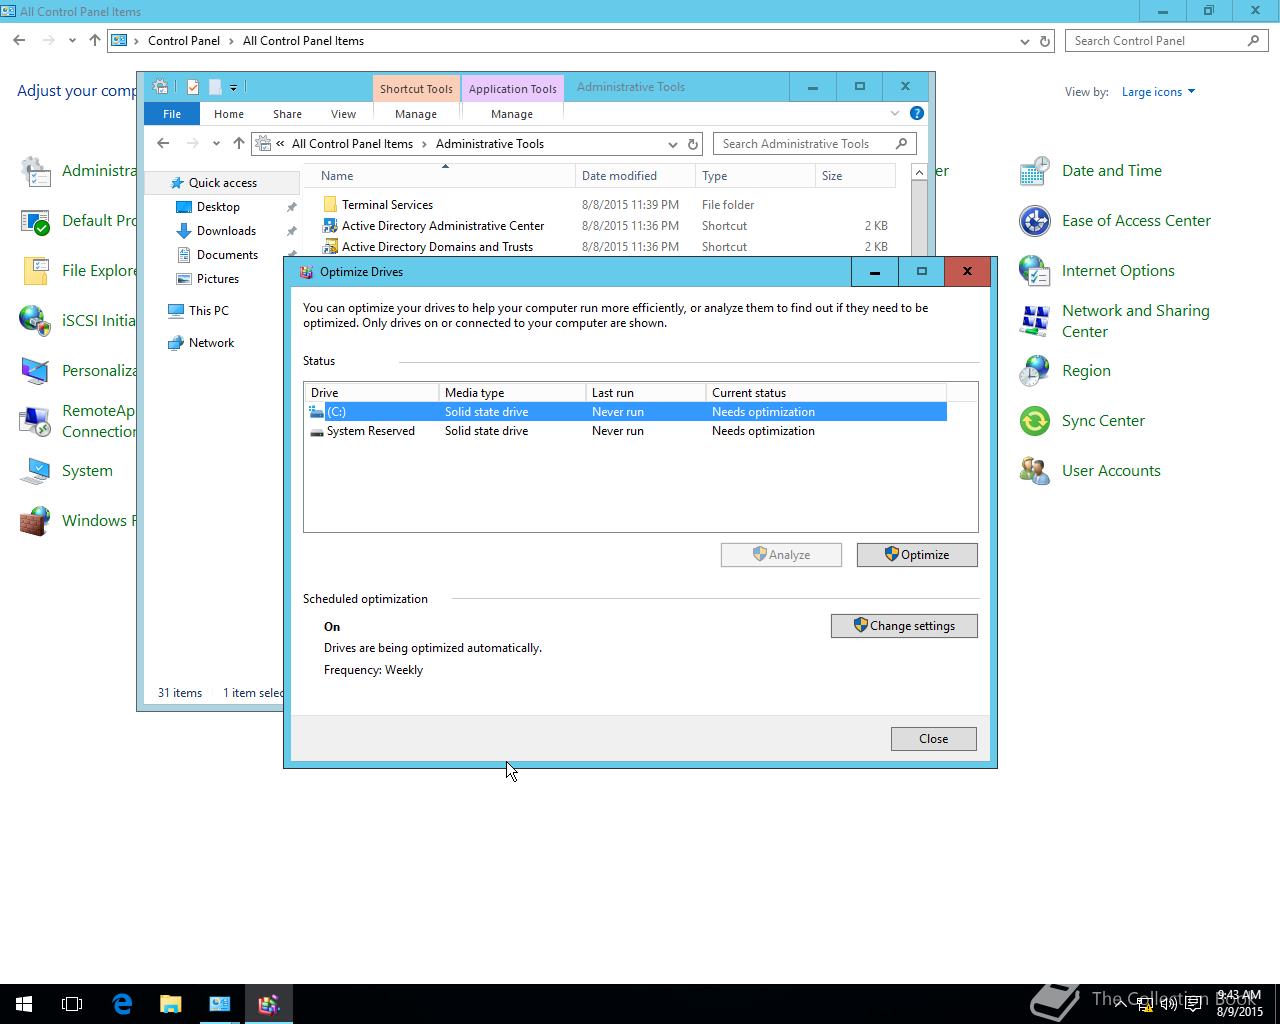
Task: Open the View by Large icons dropdown
Action: point(1158,92)
